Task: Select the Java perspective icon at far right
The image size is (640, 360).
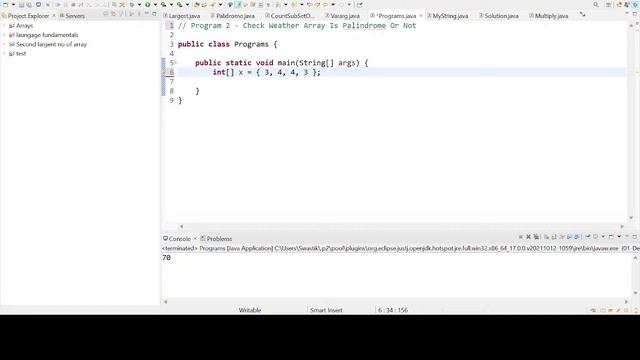Action: pos(635,4)
